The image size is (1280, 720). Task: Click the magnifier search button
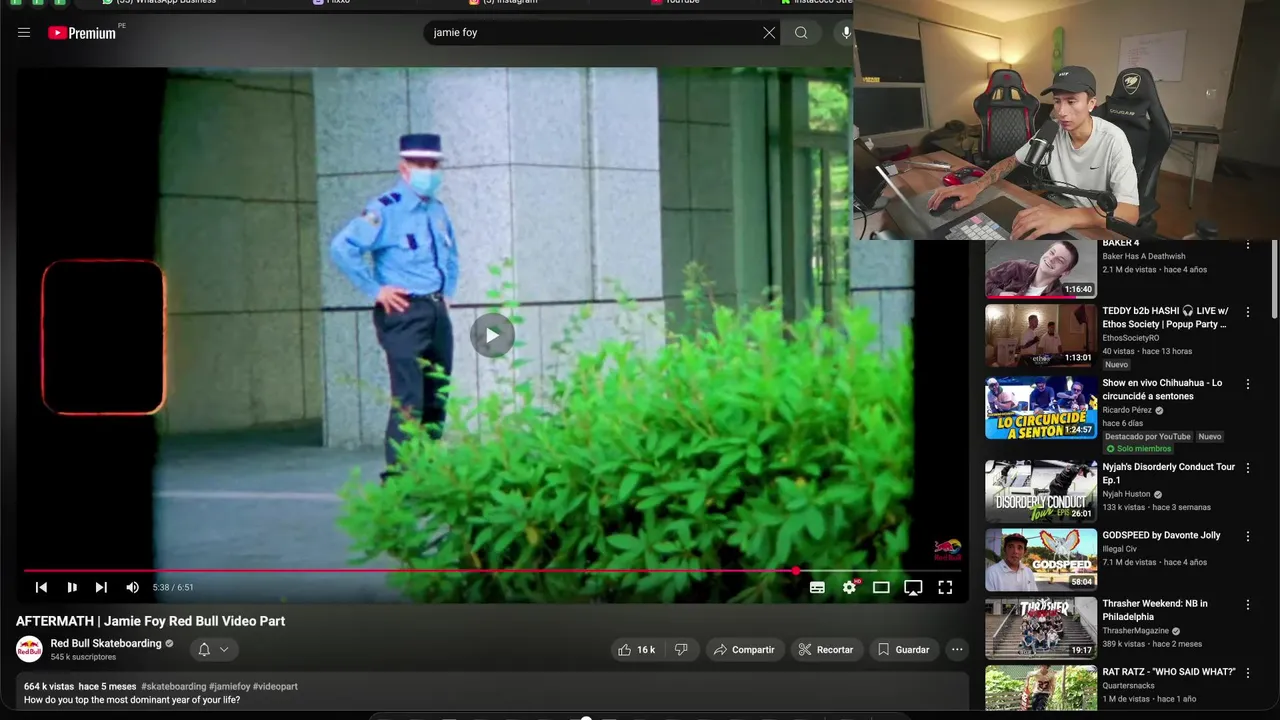801,33
